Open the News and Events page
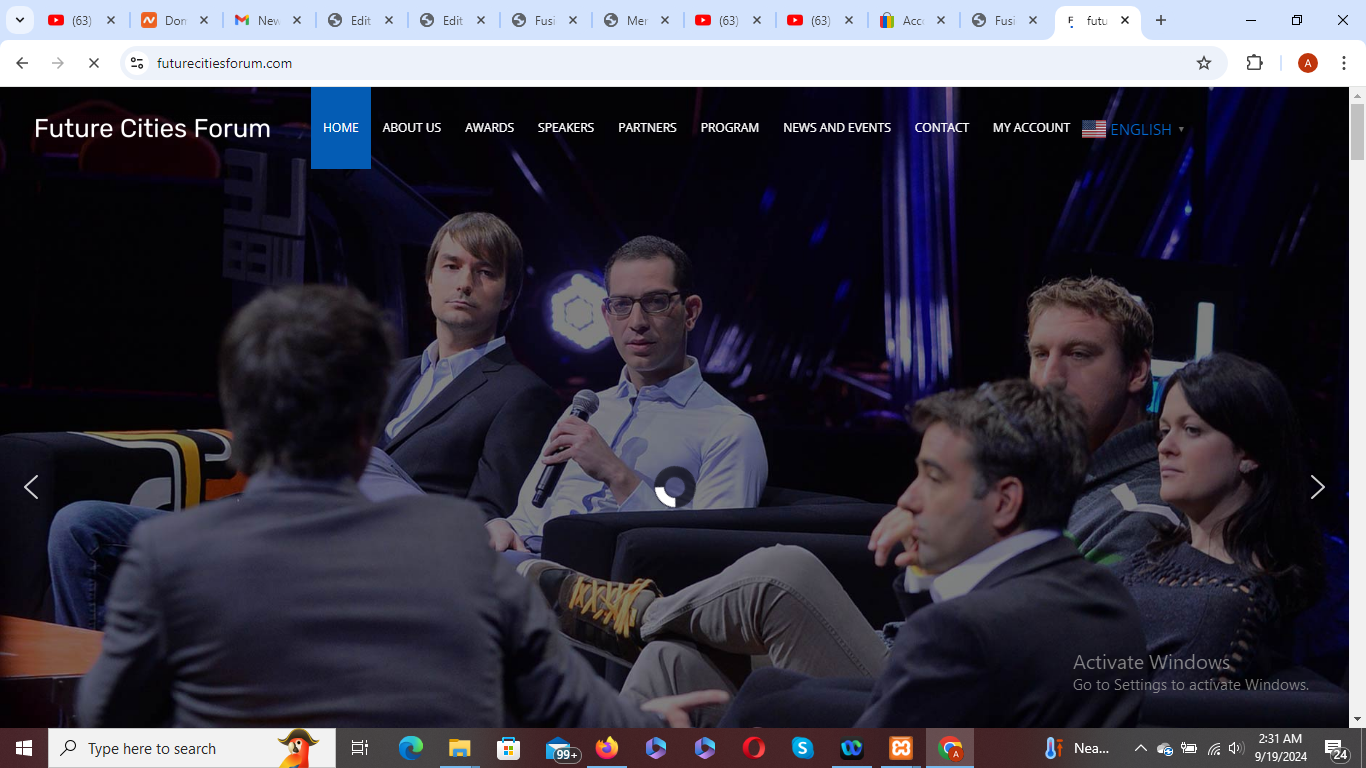Image resolution: width=1366 pixels, height=768 pixels. pos(836,128)
